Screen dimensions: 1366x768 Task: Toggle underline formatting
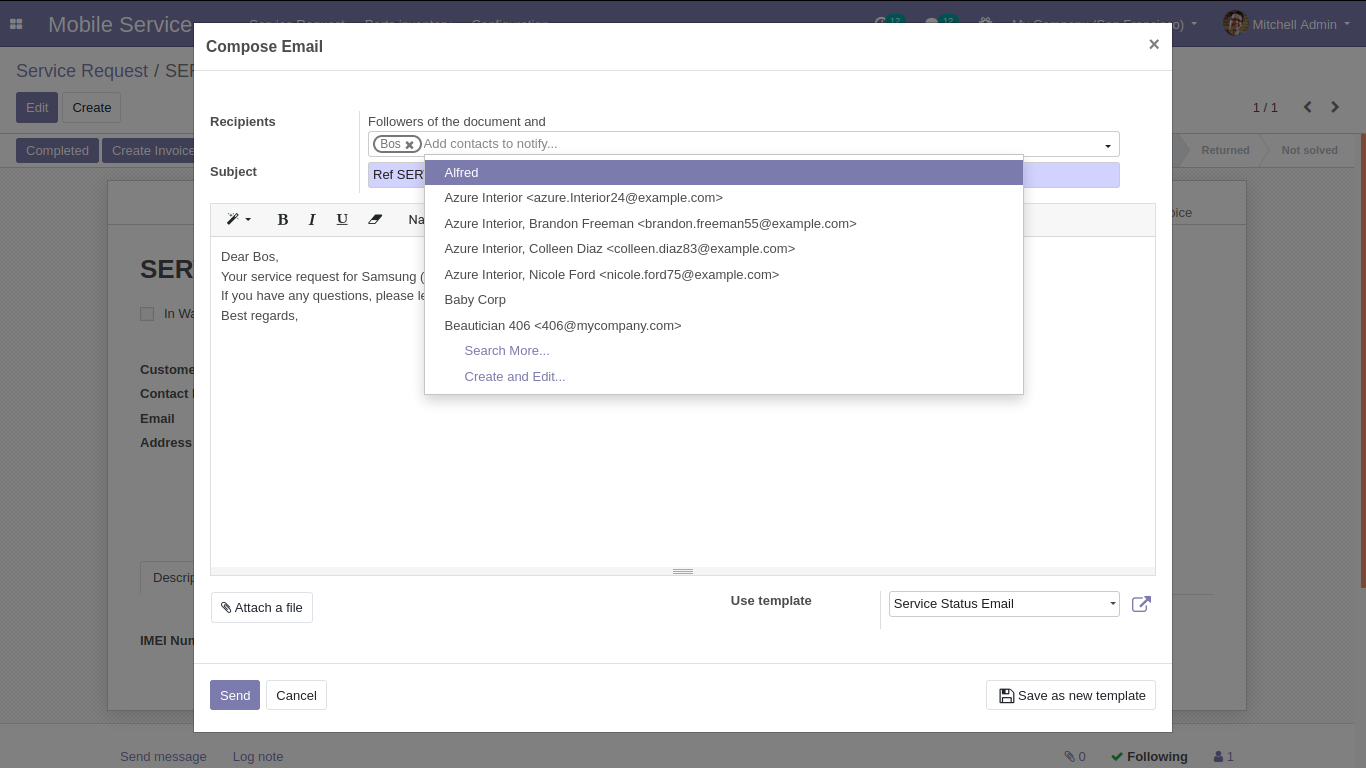[x=342, y=219]
